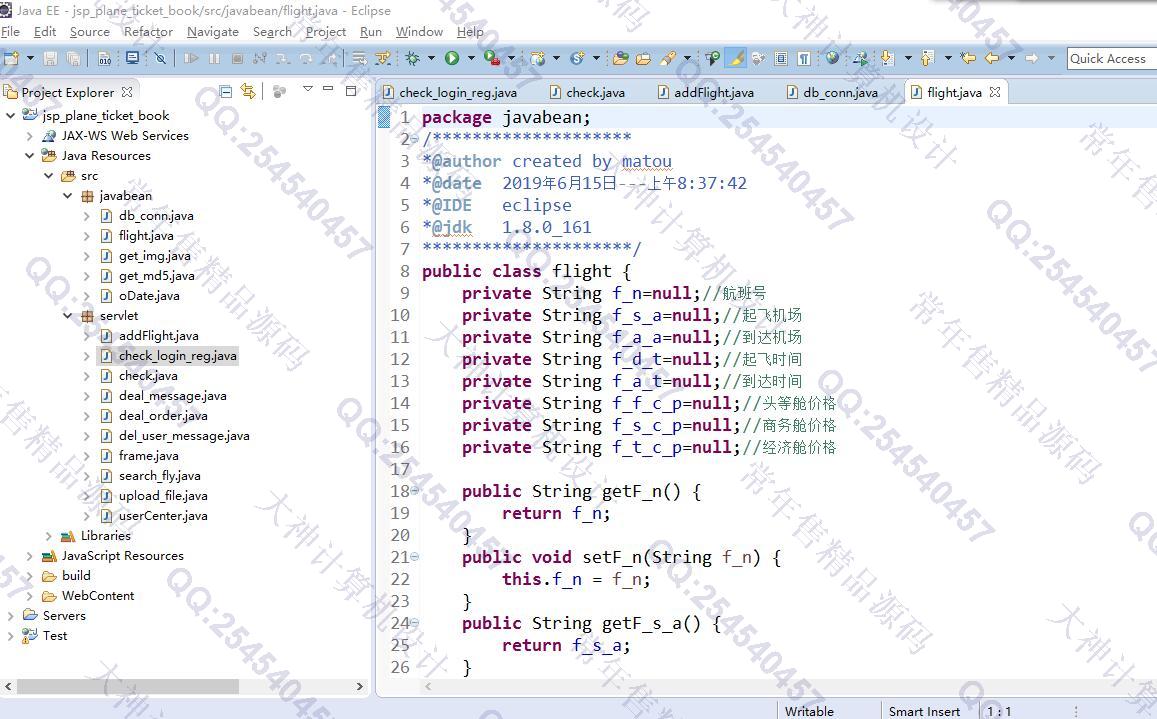1157x719 pixels.
Task: Click the Open Type icon
Action: [x=621, y=58]
